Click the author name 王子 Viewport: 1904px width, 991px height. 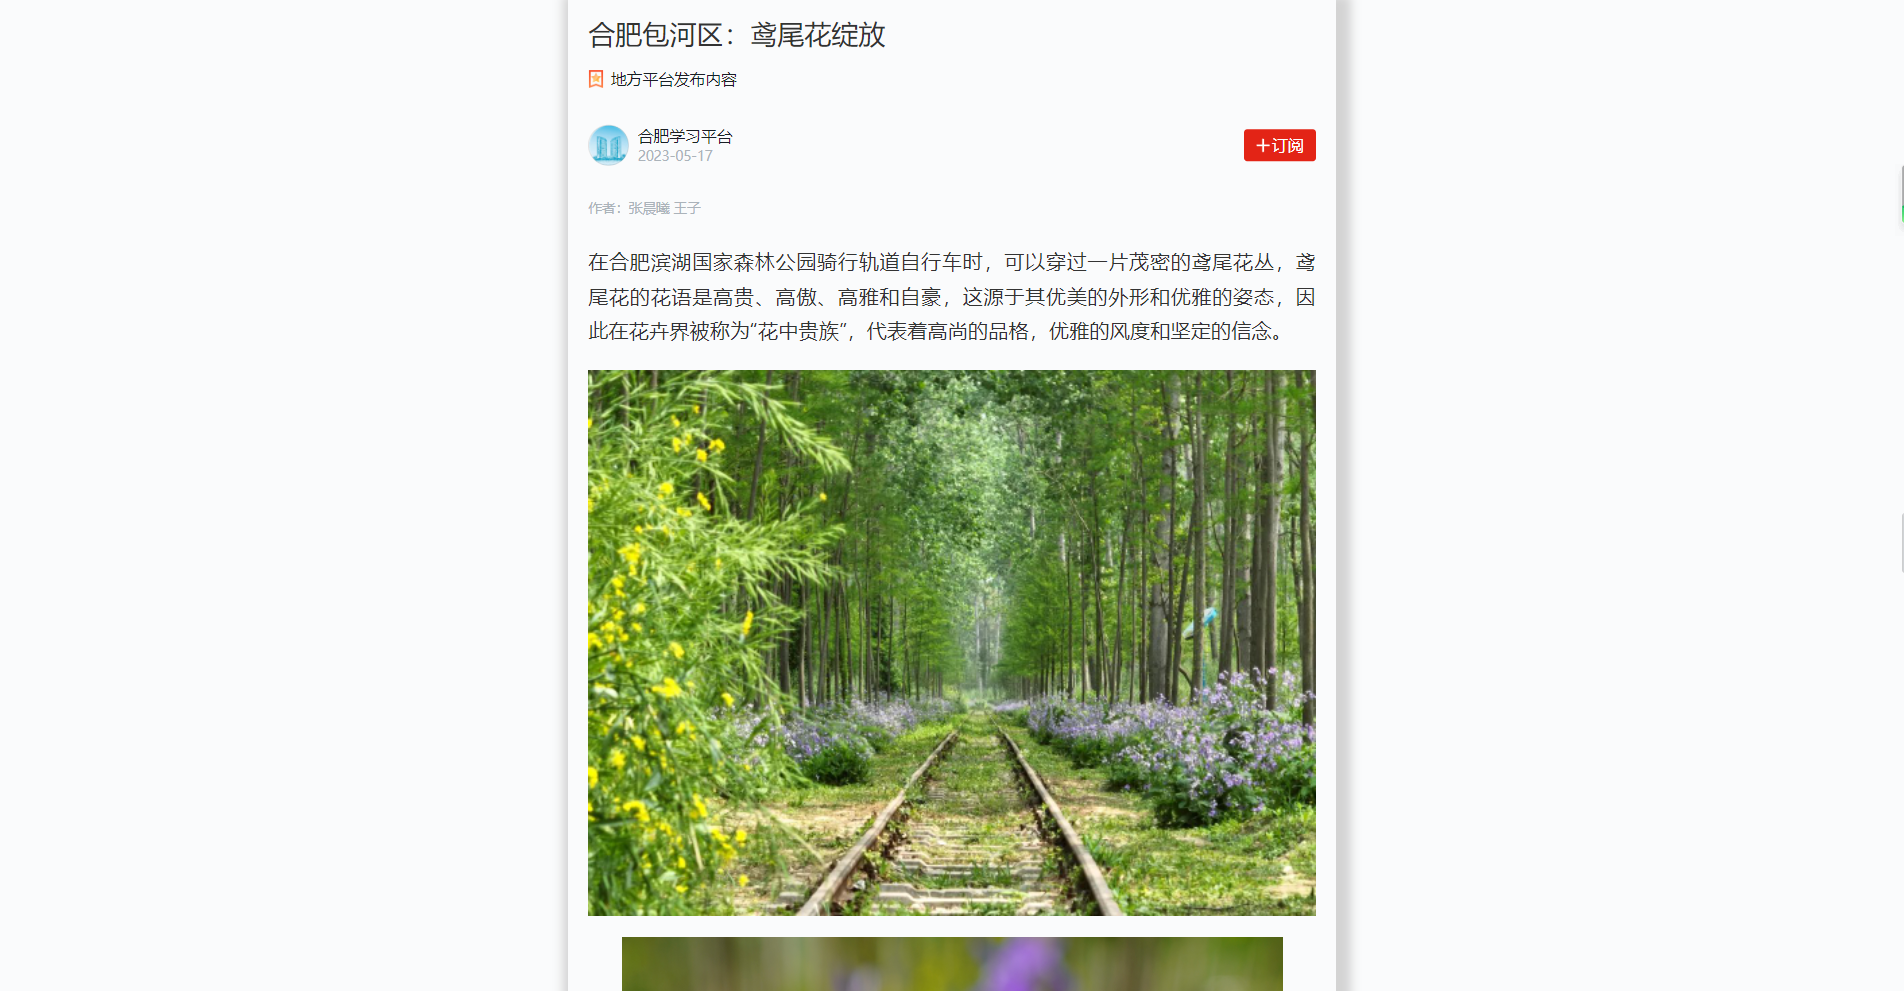[x=687, y=208]
